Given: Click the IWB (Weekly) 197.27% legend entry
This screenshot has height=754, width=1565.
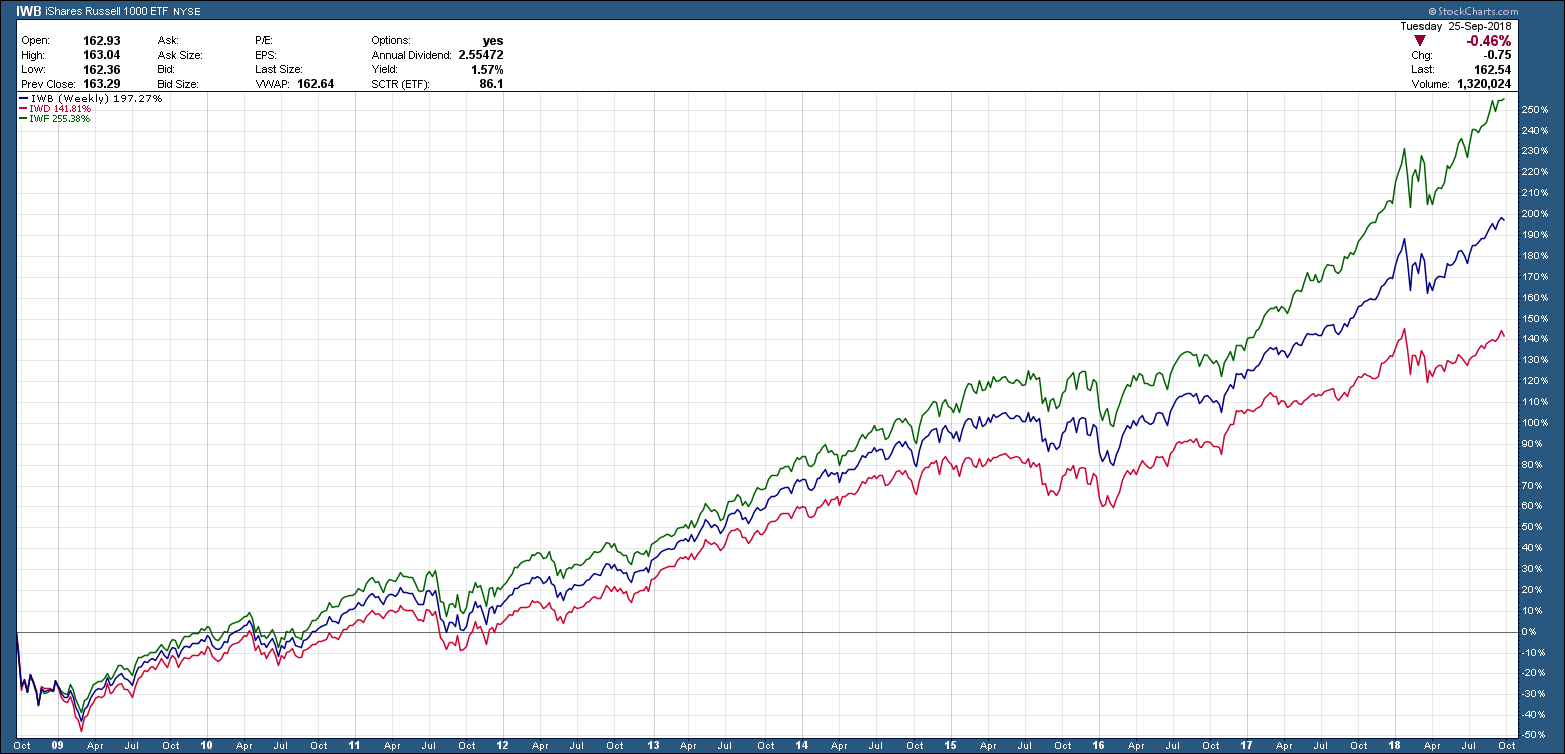Looking at the screenshot, I should 97,99.
